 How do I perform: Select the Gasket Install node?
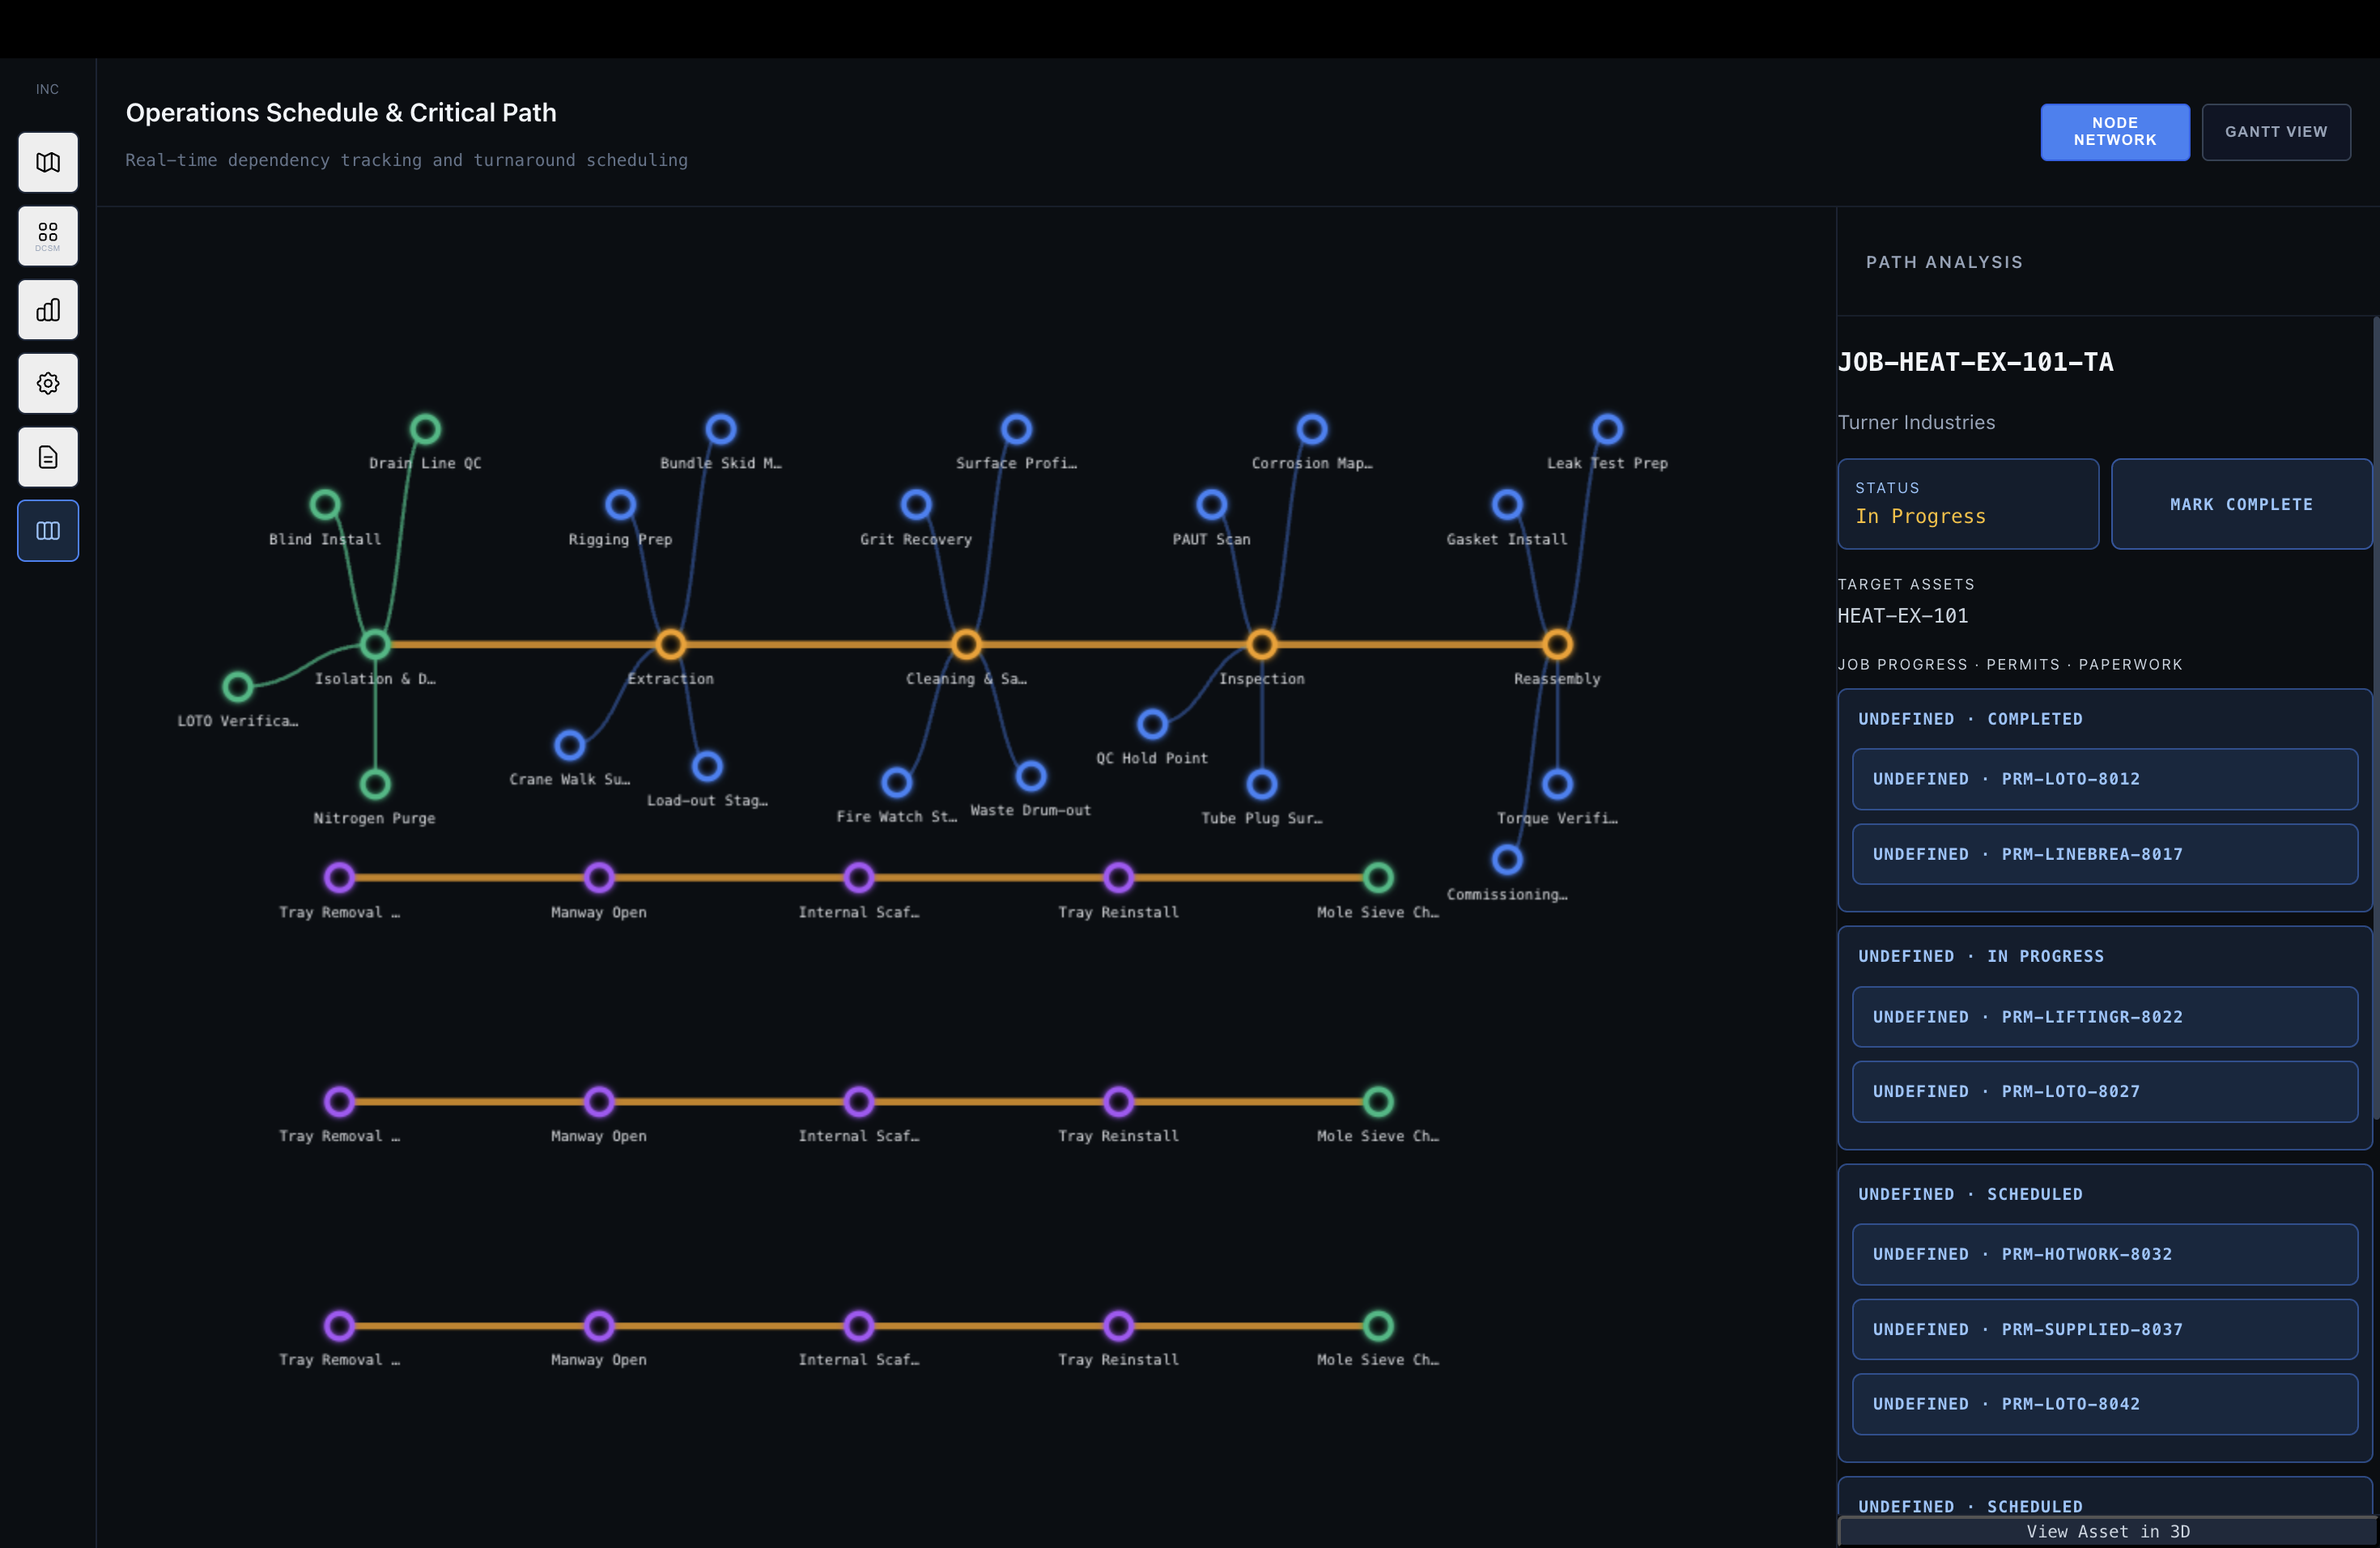tap(1508, 504)
